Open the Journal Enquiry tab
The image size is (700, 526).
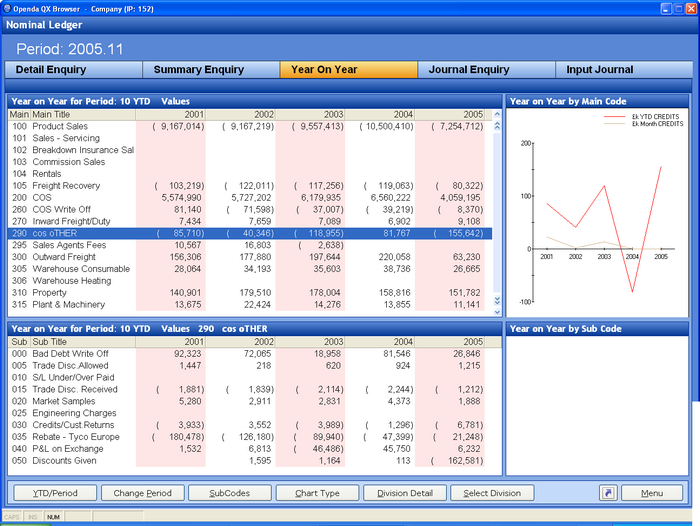click(486, 70)
